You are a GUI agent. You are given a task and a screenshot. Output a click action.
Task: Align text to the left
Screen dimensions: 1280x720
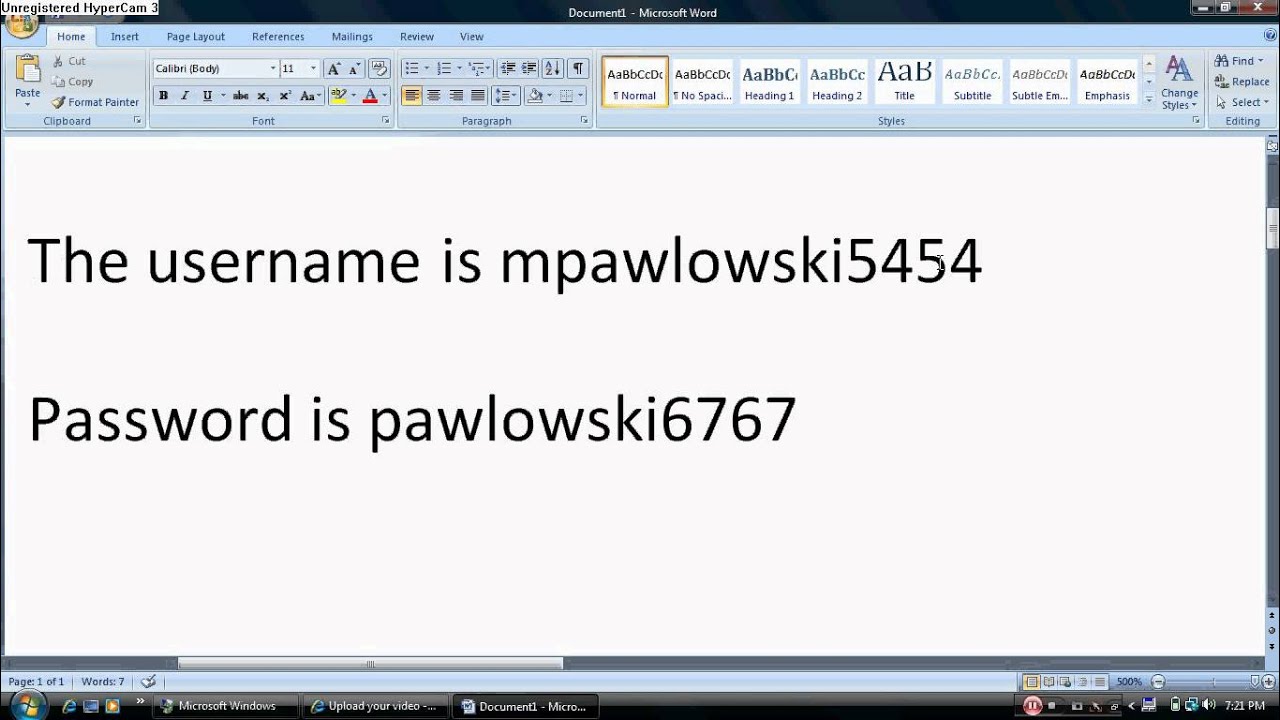point(412,96)
